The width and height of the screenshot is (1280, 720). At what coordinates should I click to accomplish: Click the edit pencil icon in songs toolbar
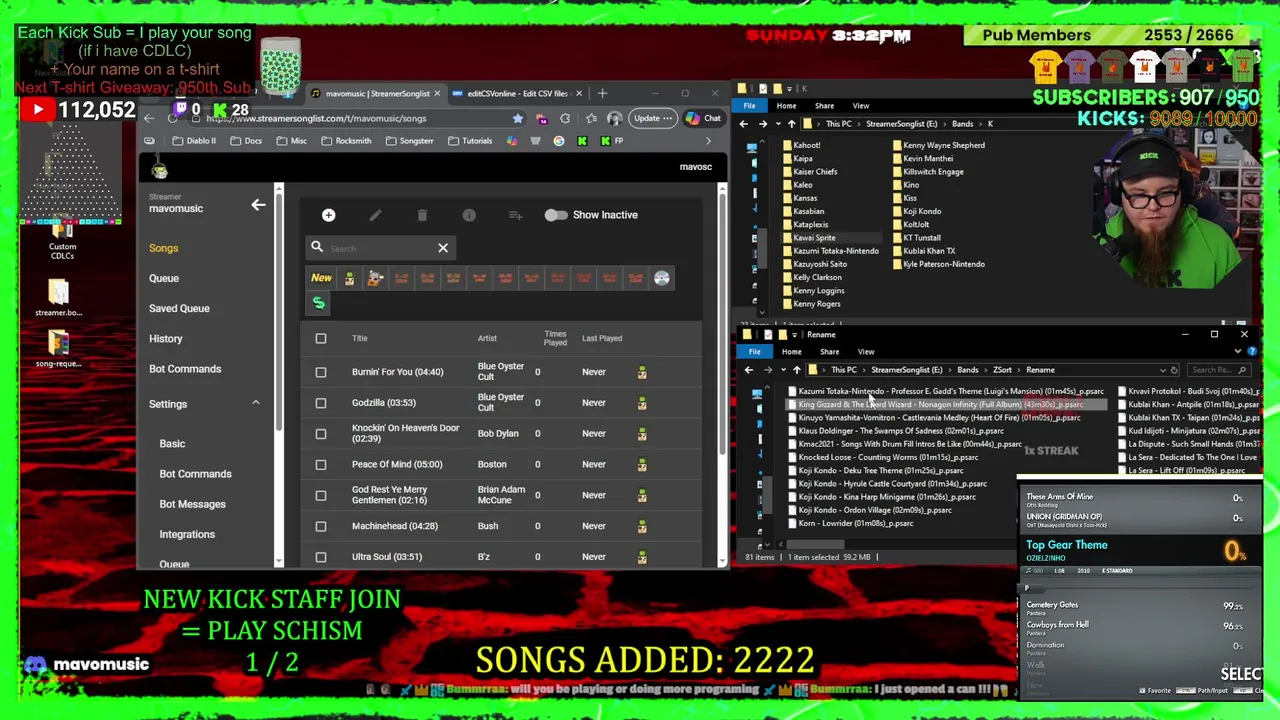pos(375,215)
